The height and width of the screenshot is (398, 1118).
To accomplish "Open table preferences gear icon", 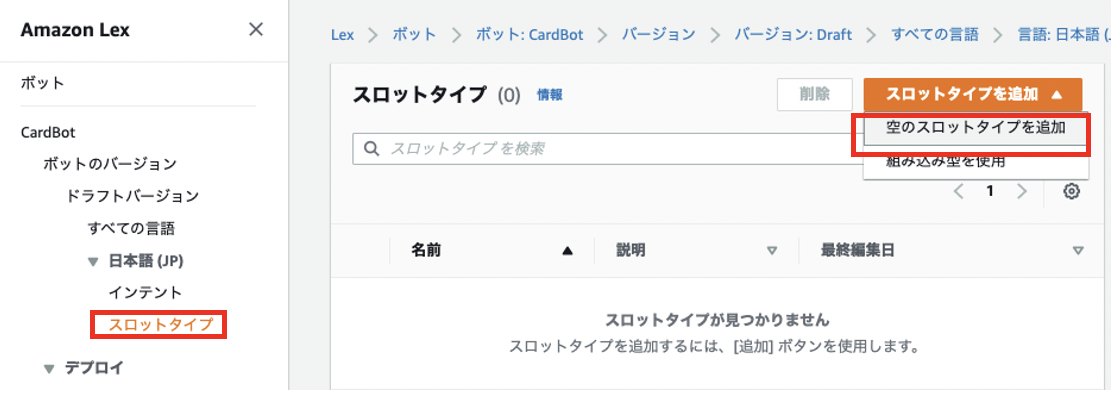I will click(x=1071, y=191).
